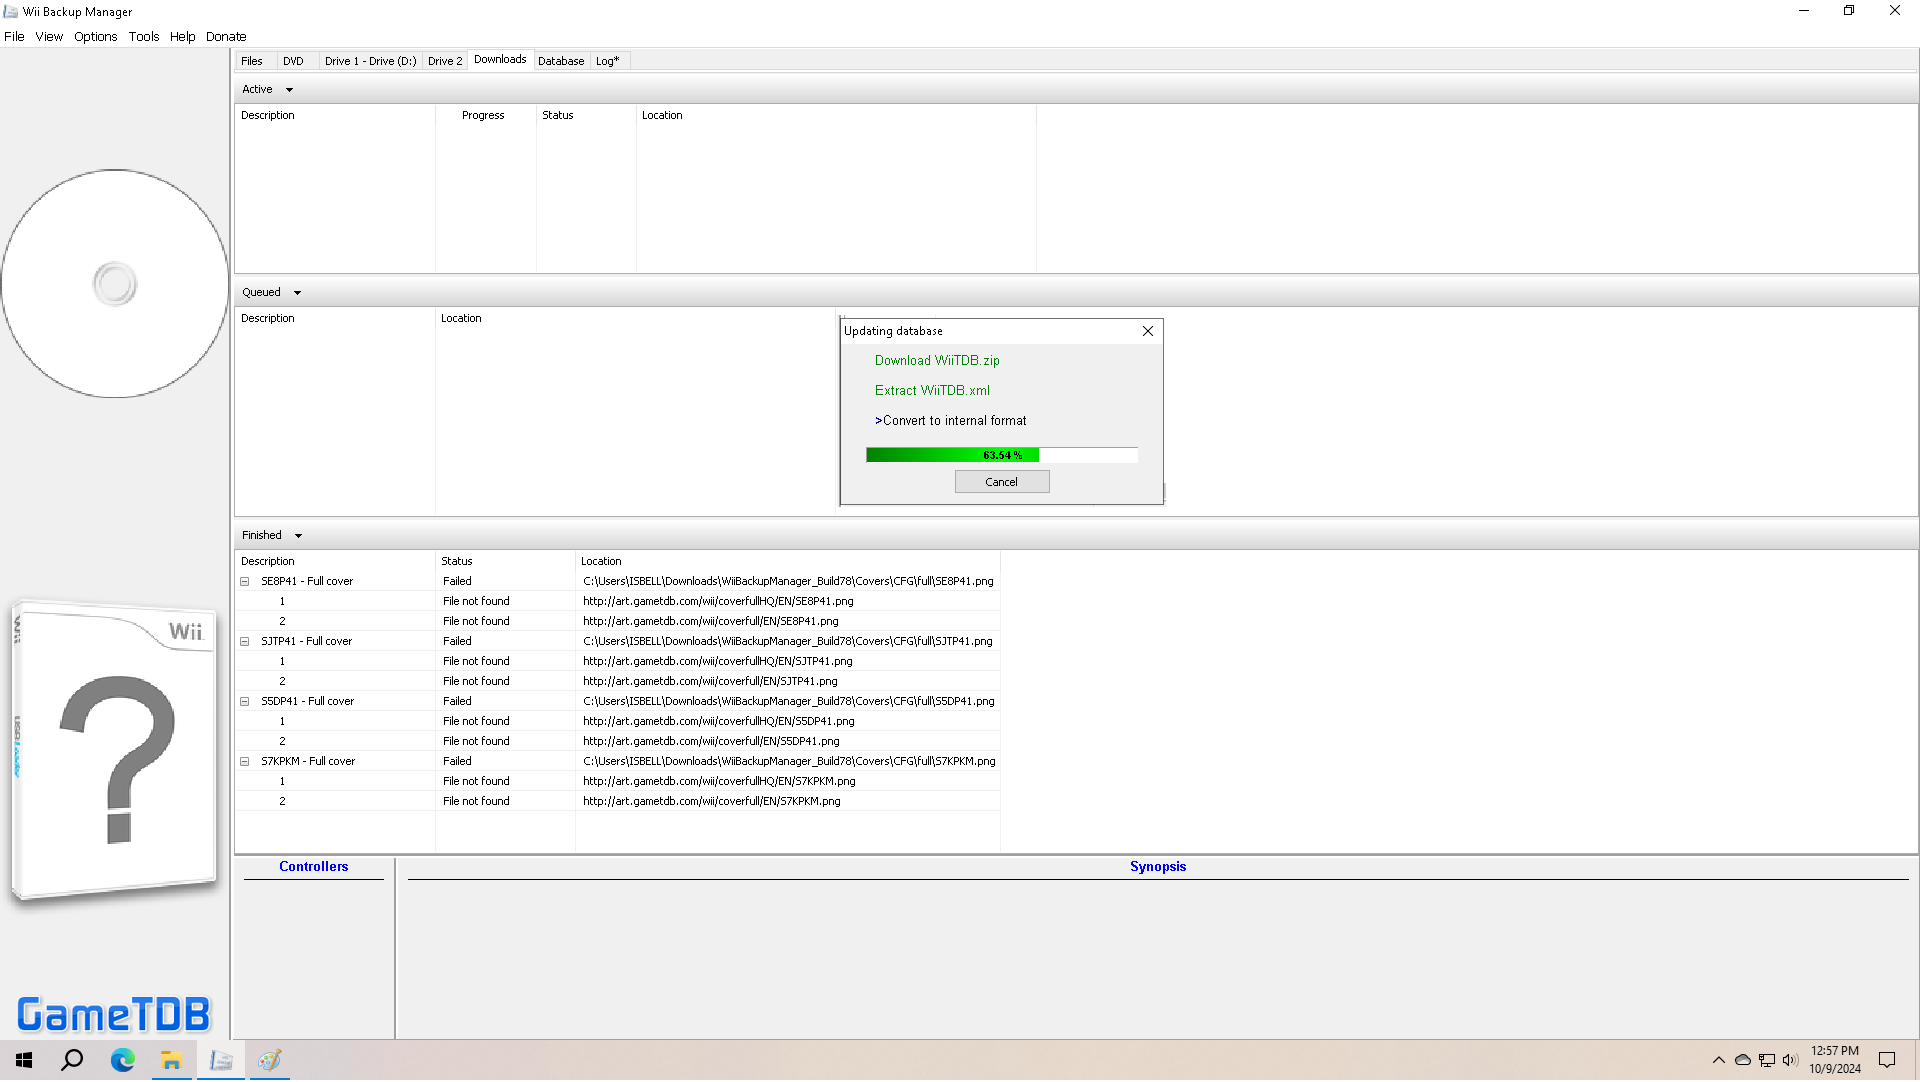Click the coverfullHQ/EN/S5DP41.png URL

coord(719,722)
